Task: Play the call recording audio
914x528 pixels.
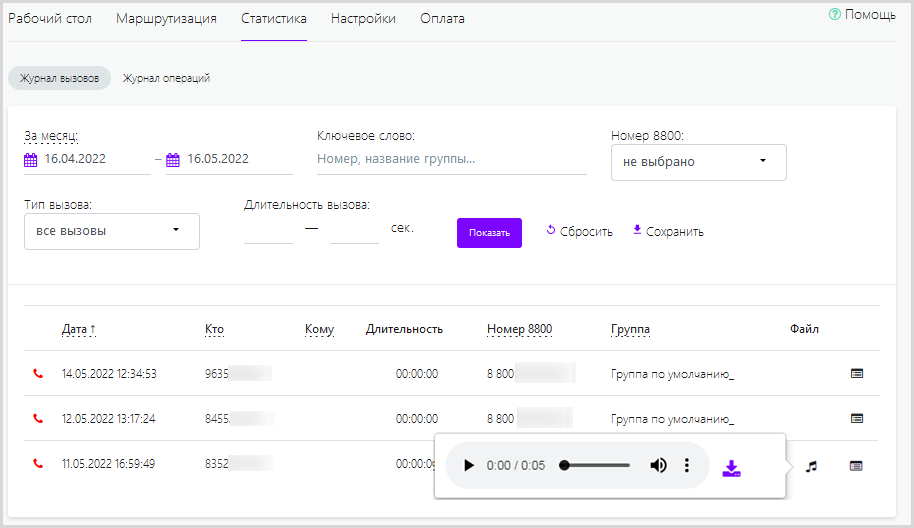Action: [468, 466]
